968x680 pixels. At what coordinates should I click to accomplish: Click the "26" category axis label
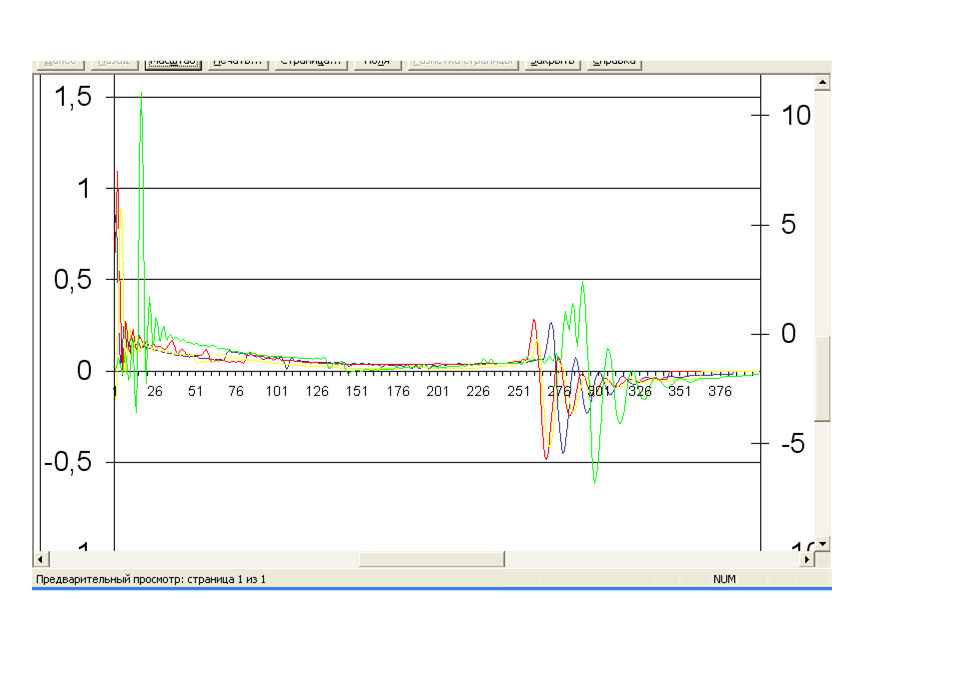154,391
